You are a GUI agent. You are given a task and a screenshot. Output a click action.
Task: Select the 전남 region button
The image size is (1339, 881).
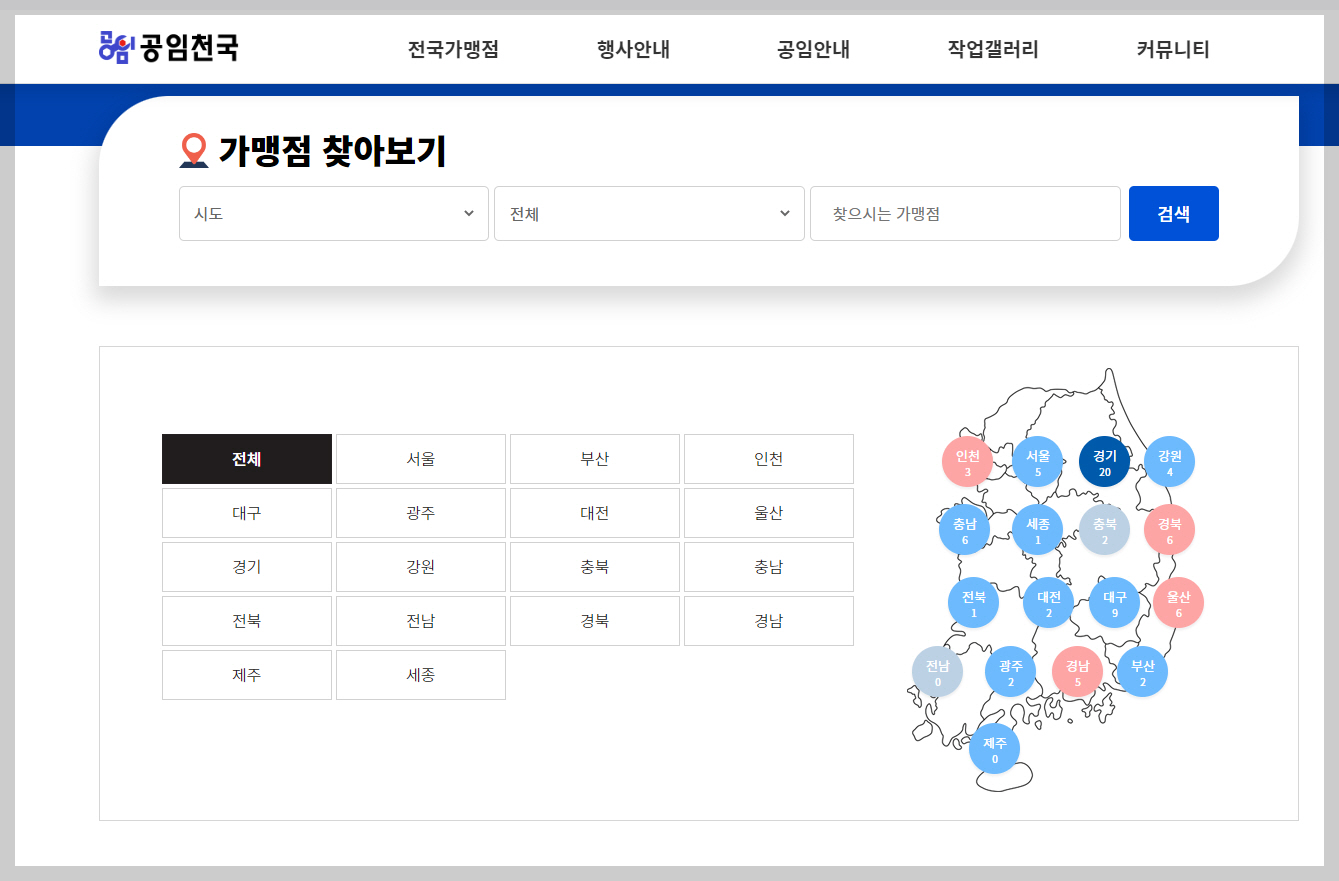coord(421,621)
